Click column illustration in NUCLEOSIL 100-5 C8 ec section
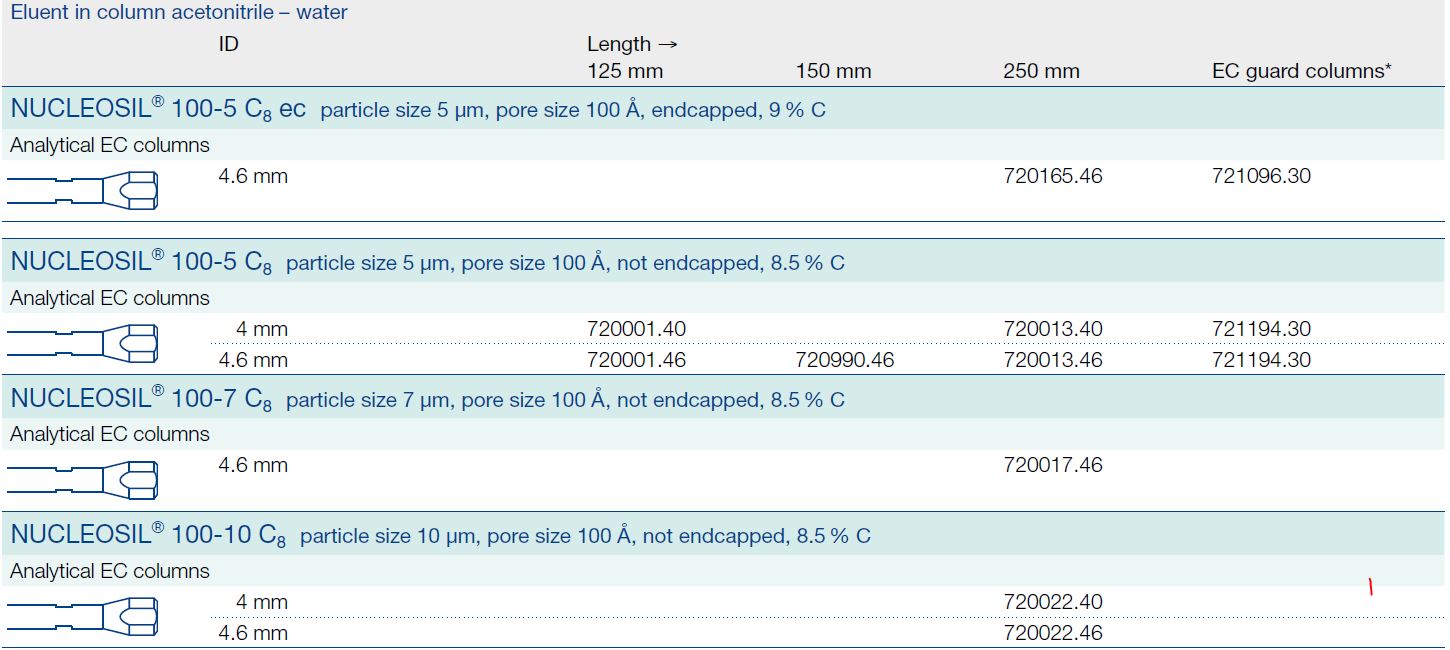The height and width of the screenshot is (650, 1450). [x=82, y=190]
